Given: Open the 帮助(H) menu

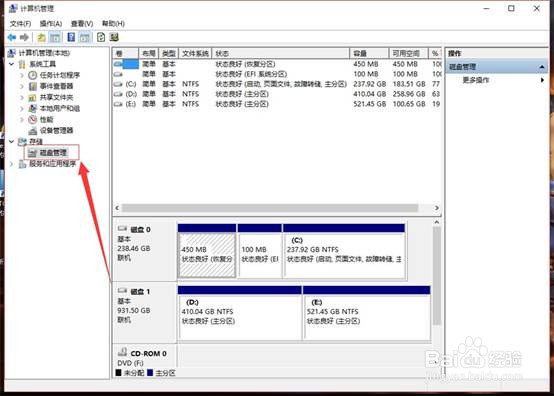Looking at the screenshot, I should coord(113,24).
